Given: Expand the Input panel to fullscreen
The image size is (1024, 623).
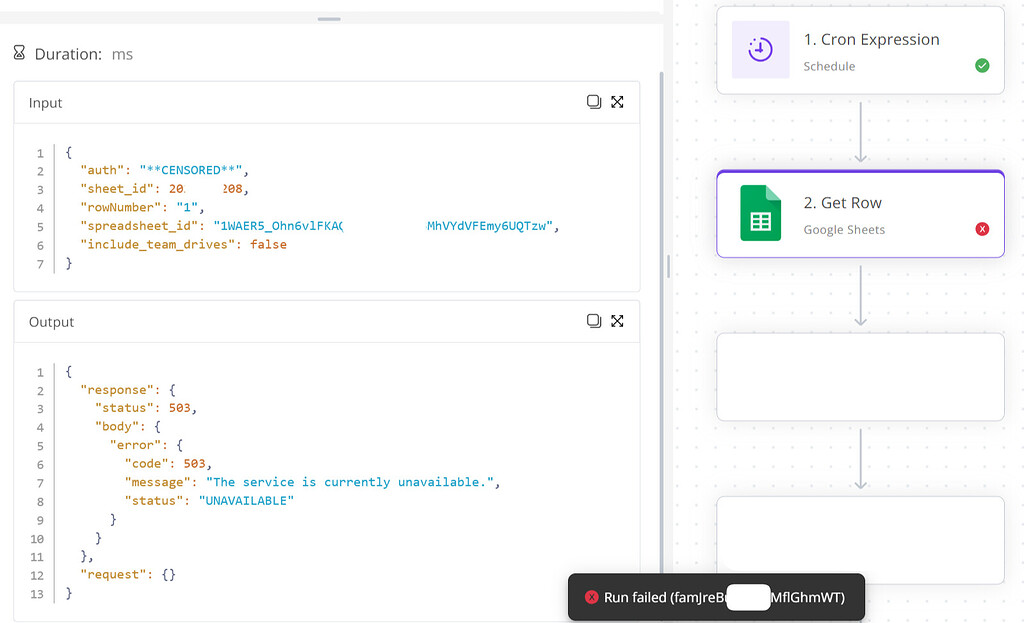Looking at the screenshot, I should [x=617, y=102].
